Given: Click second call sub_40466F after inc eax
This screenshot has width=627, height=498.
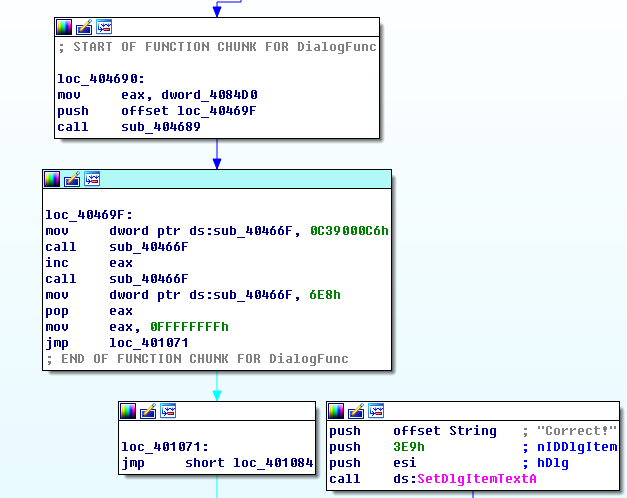Looking at the screenshot, I should 149,279.
